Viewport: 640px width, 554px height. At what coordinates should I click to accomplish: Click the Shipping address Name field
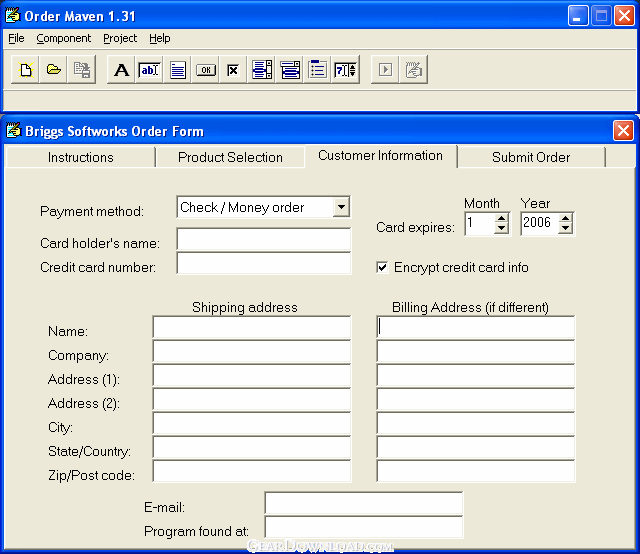point(252,327)
